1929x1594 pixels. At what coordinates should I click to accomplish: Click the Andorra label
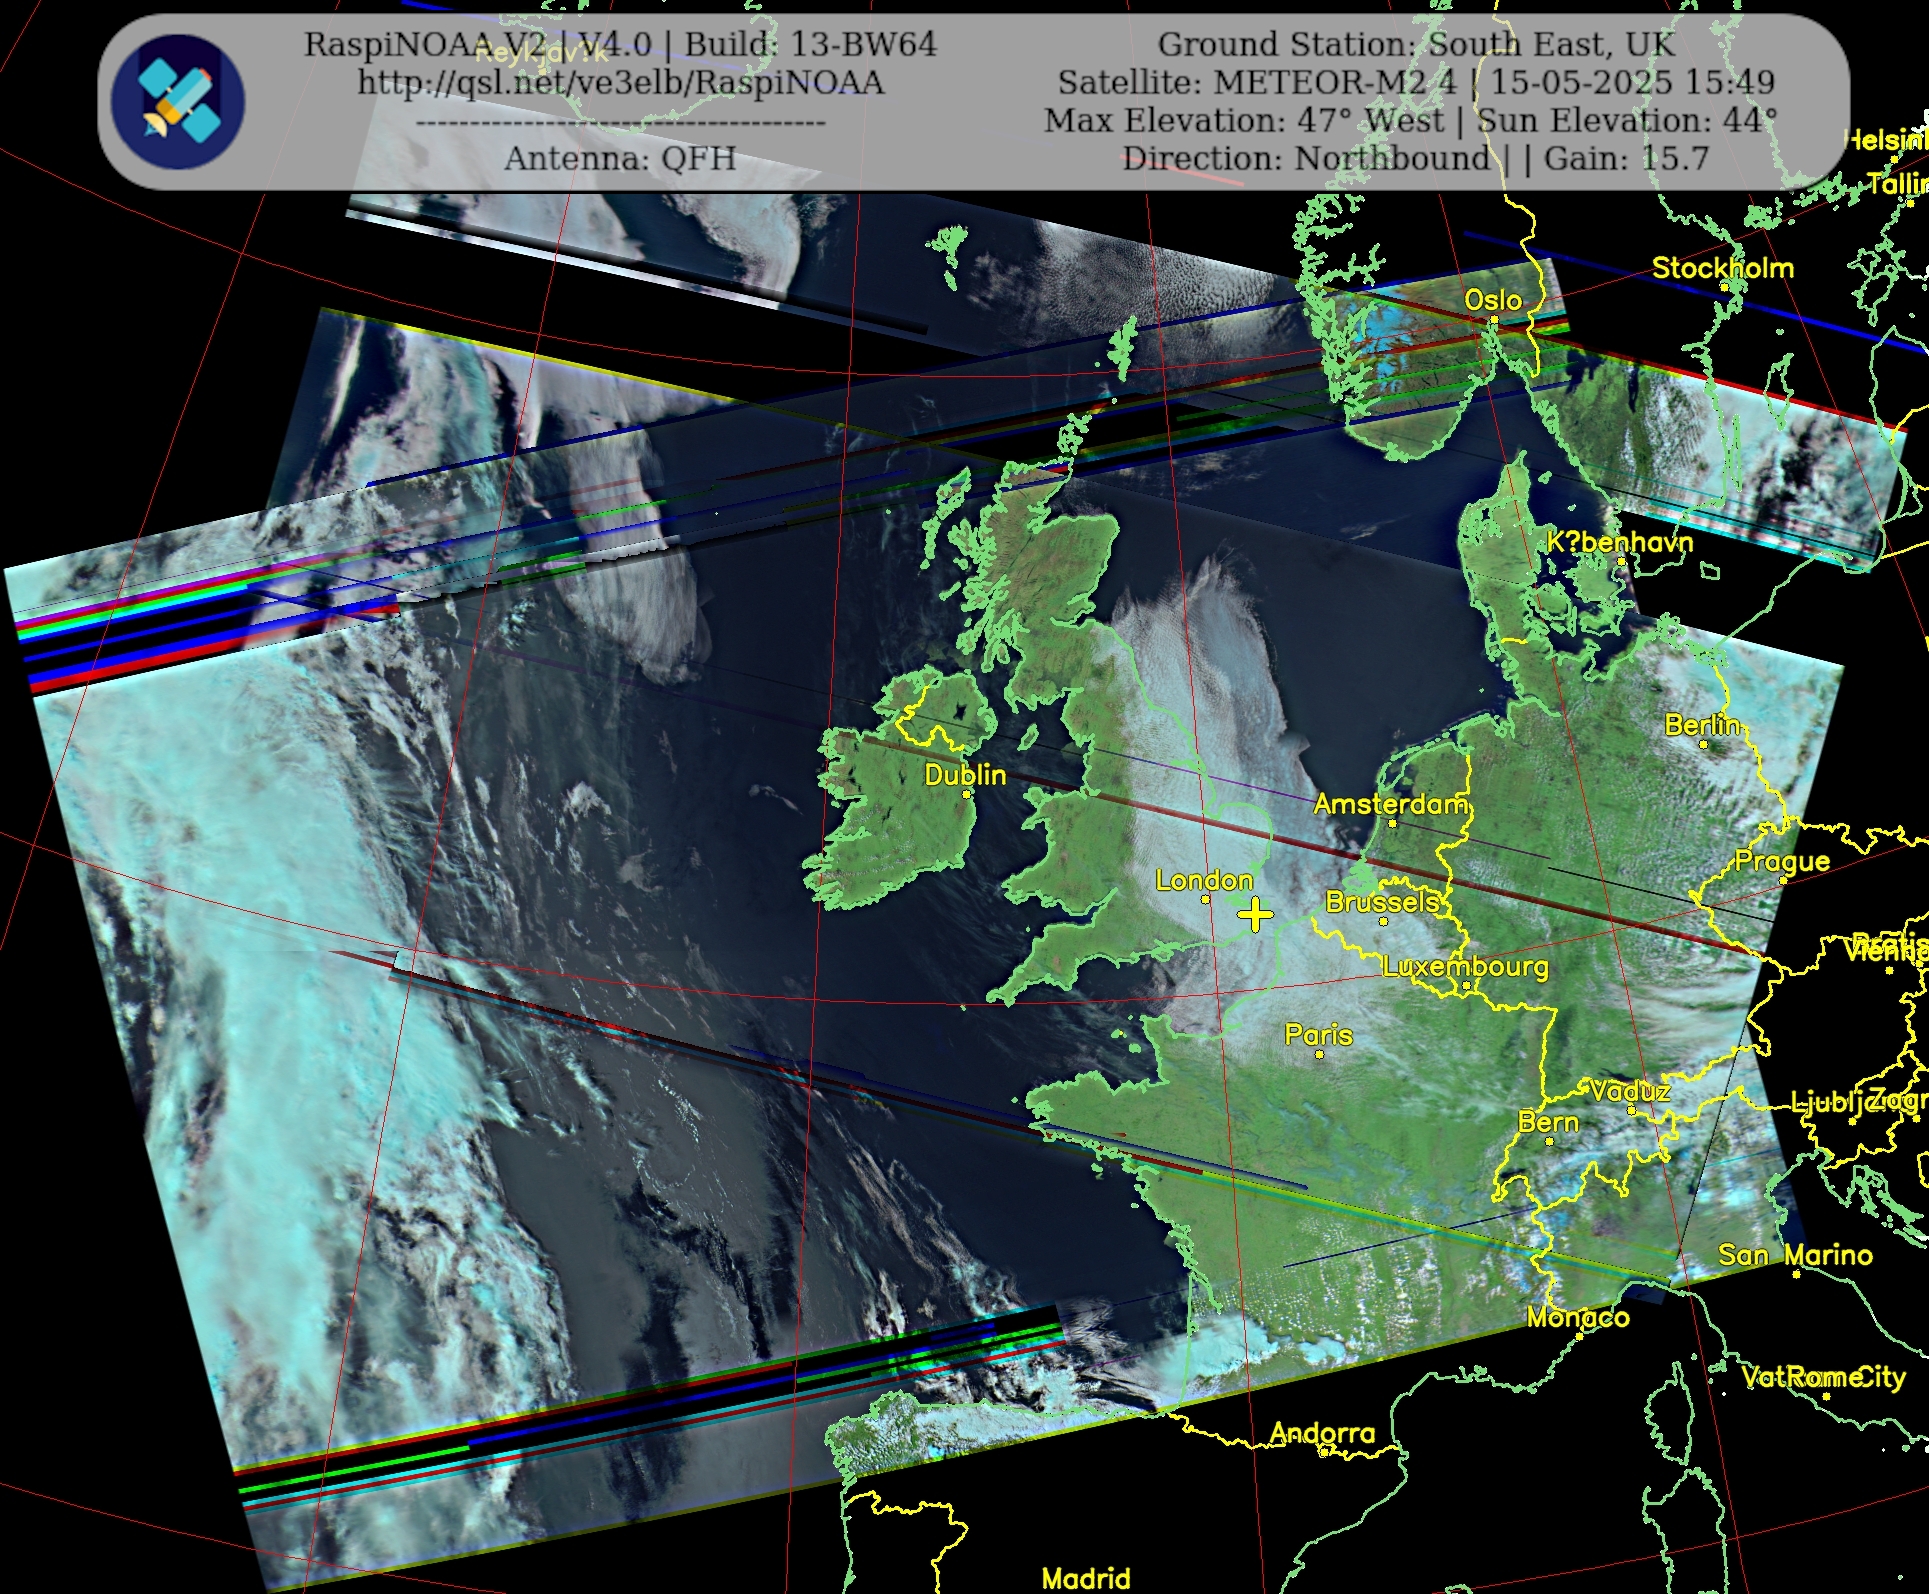[x=1322, y=1433]
